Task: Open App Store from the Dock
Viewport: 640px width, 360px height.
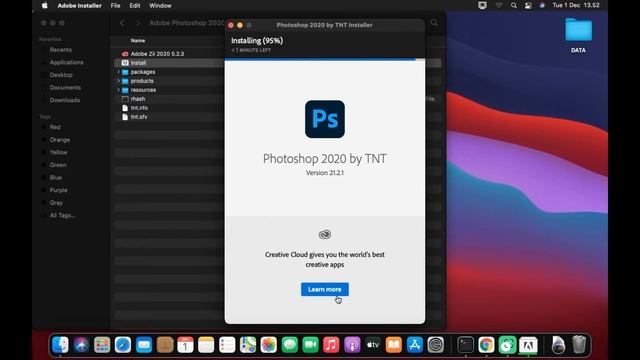Action: [x=415, y=345]
